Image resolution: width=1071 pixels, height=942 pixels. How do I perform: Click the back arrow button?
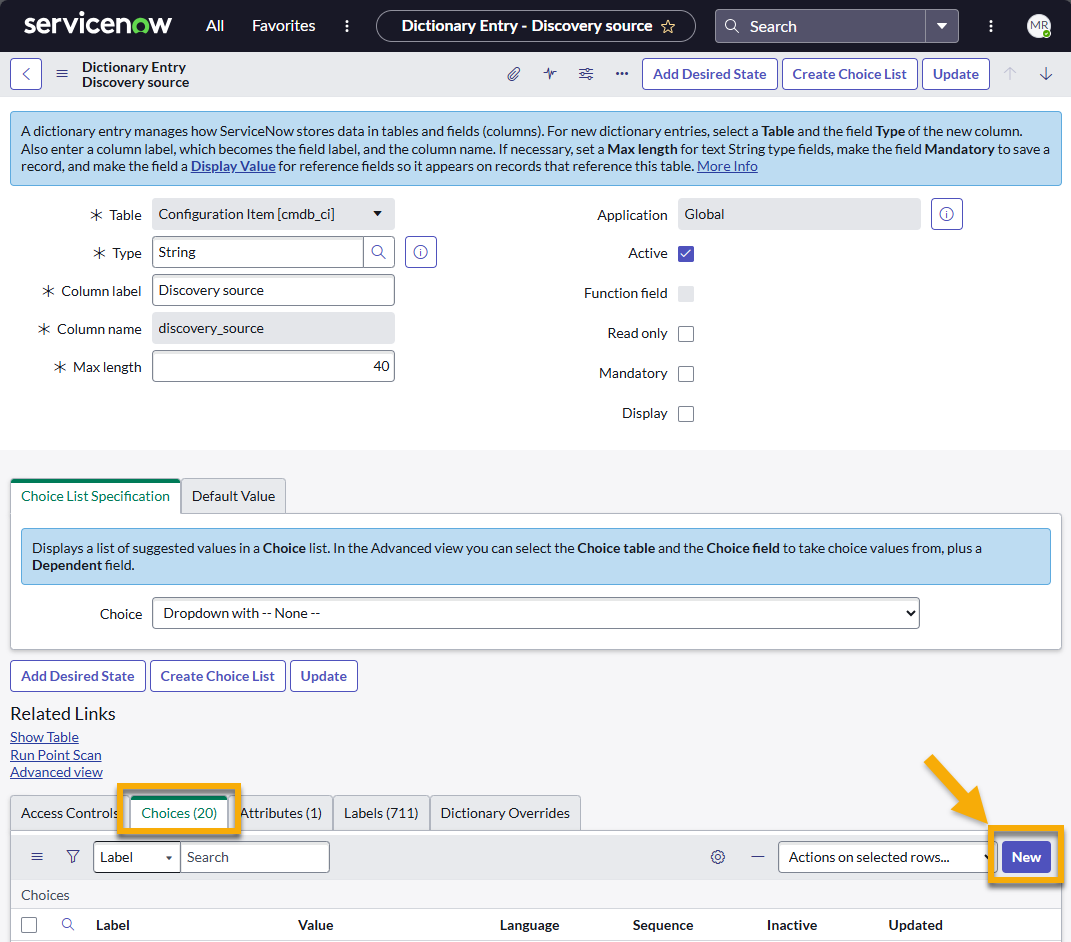26,74
